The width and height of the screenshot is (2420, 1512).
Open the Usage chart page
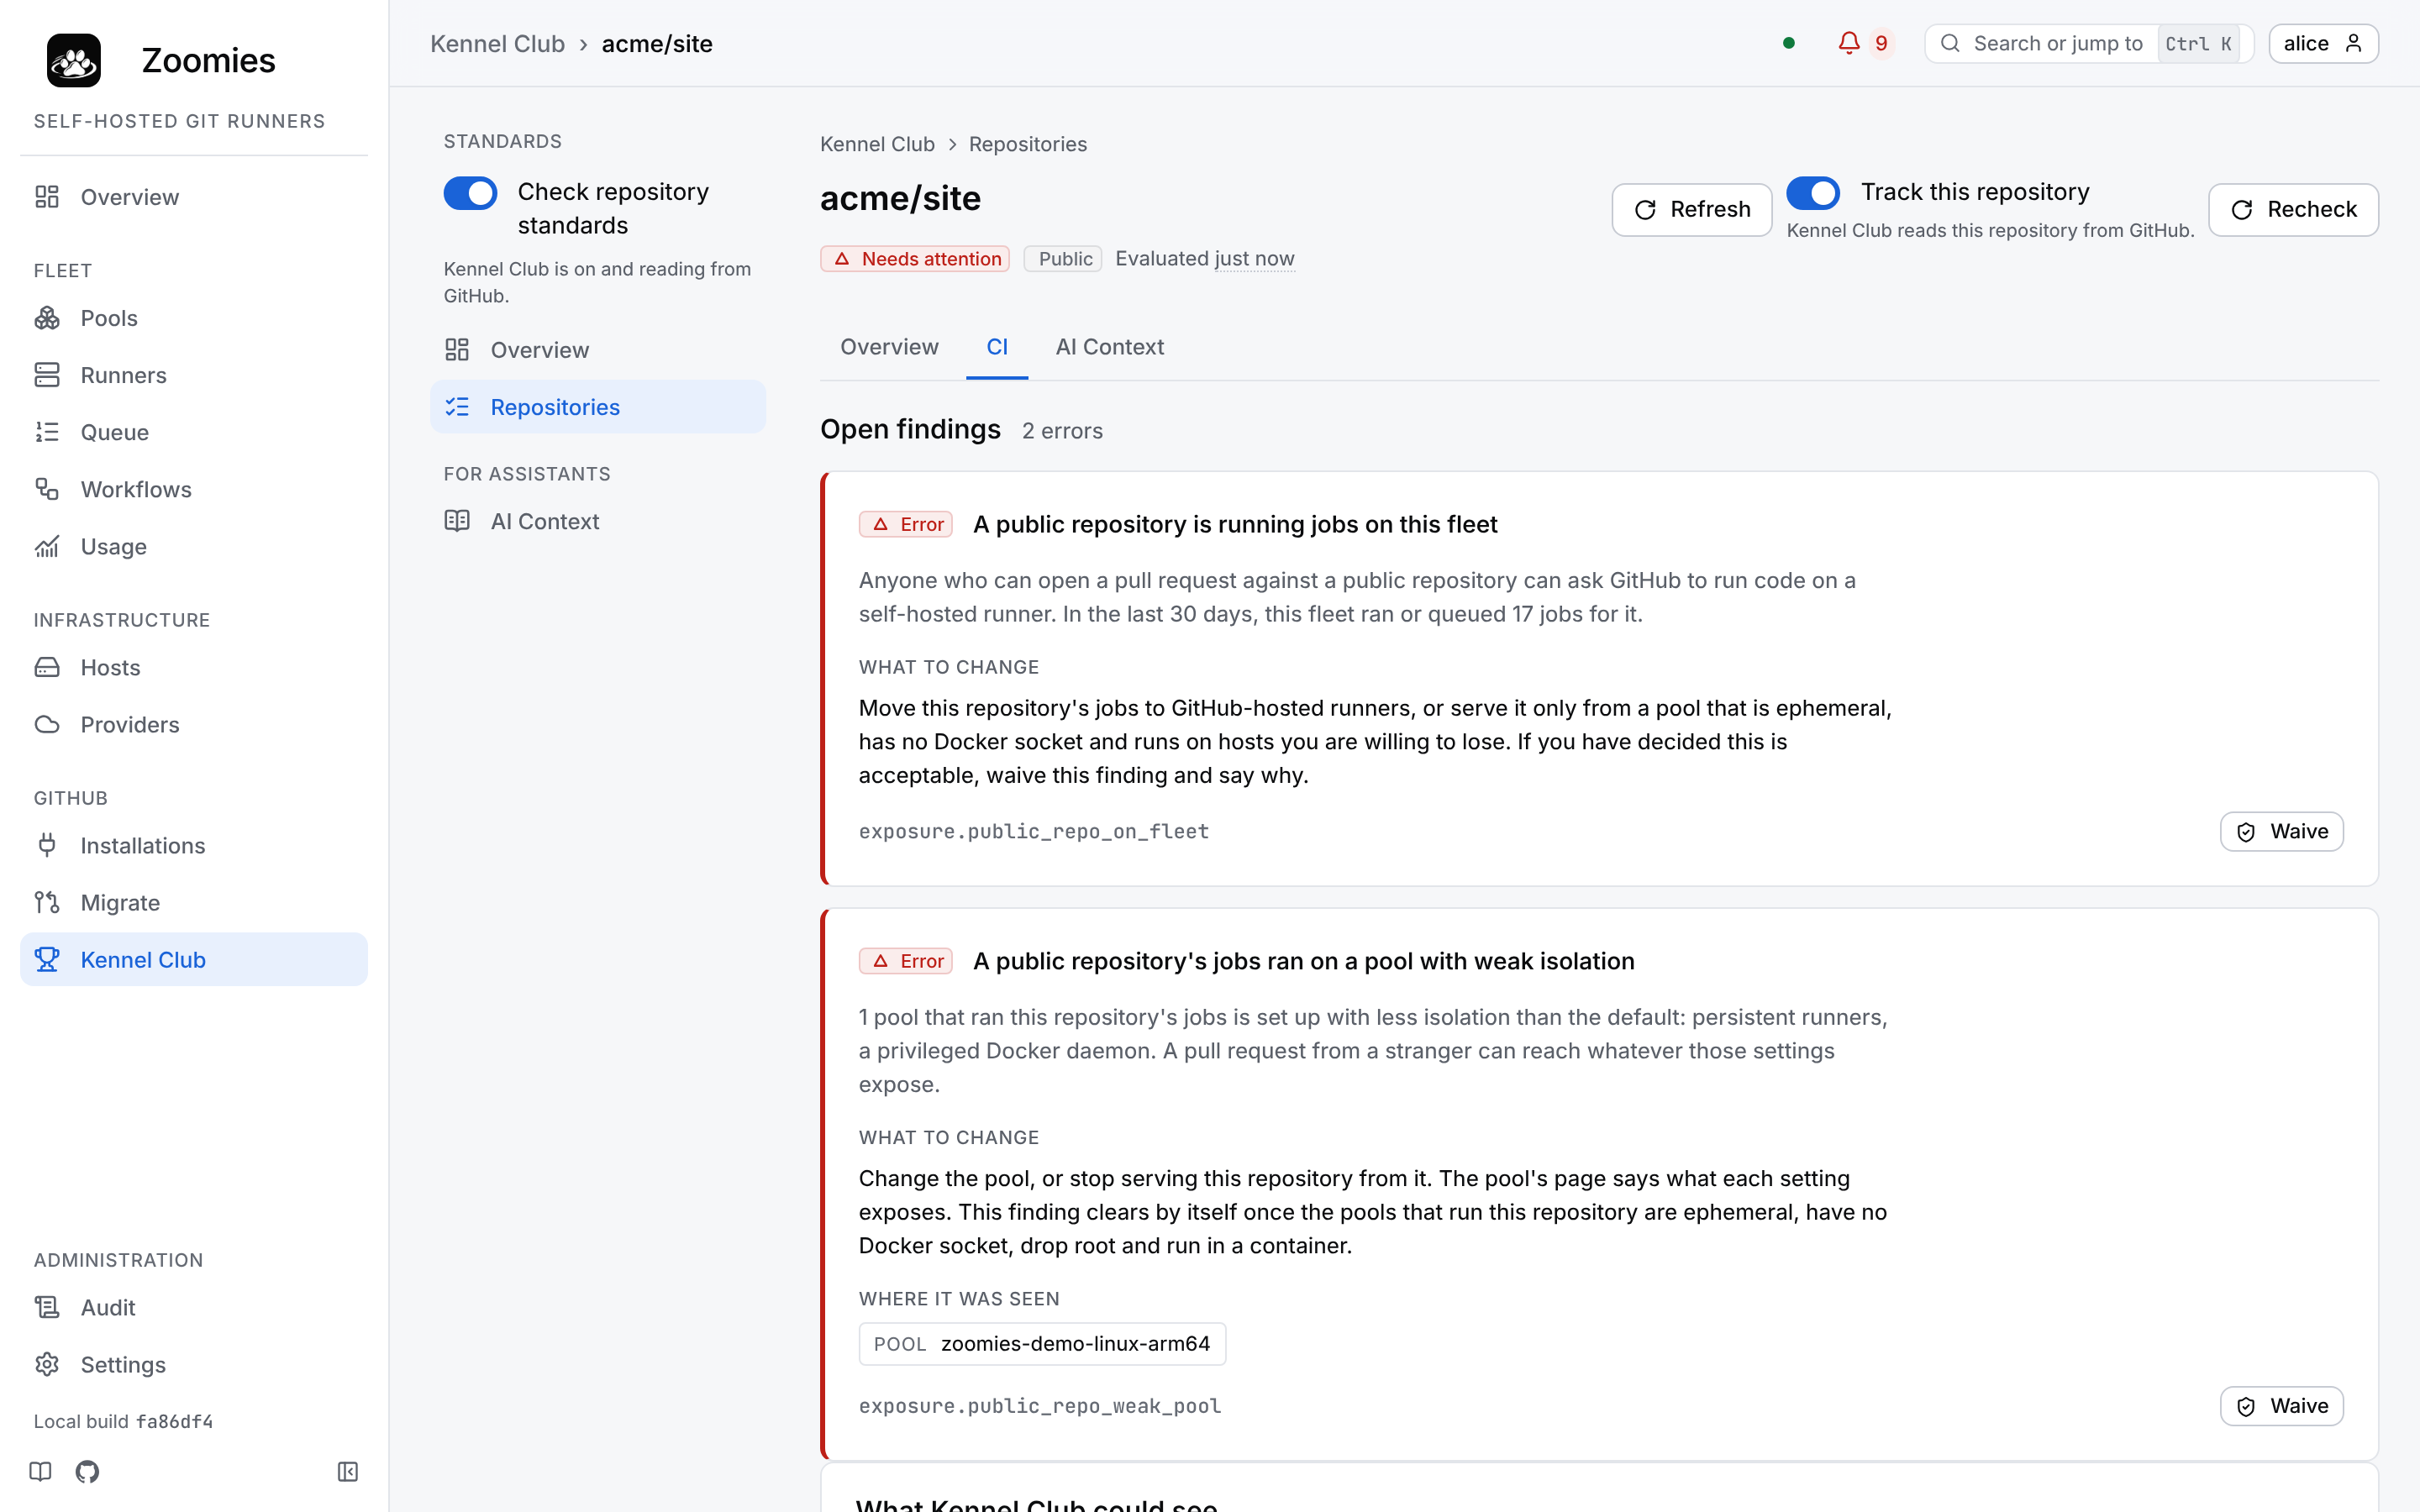pyautogui.click(x=194, y=546)
